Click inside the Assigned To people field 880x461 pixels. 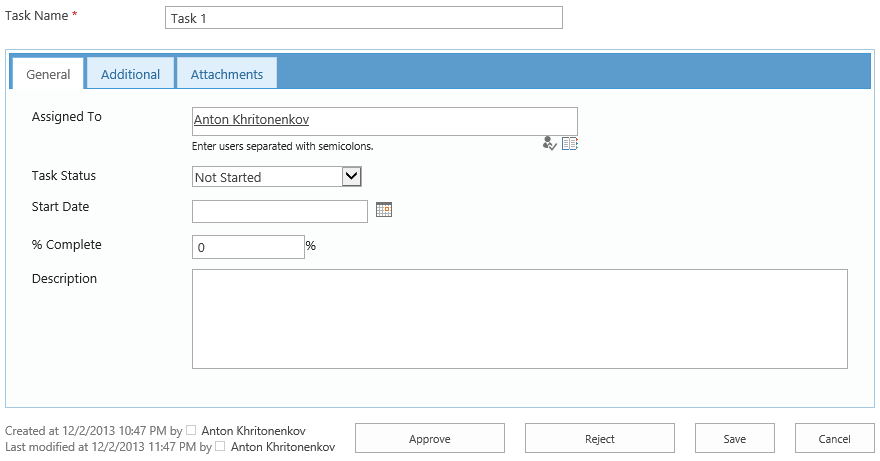[x=440, y=120]
